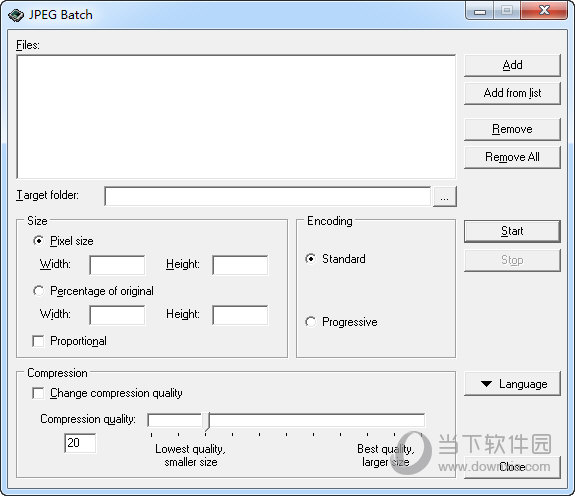The image size is (575, 496).
Task: Click Remove All button
Action: pos(512,157)
